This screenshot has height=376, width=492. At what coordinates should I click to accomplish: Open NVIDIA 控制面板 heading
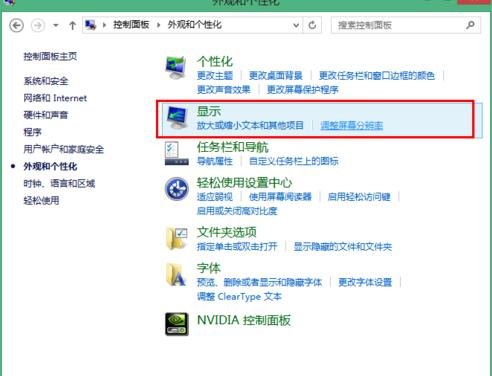point(244,320)
